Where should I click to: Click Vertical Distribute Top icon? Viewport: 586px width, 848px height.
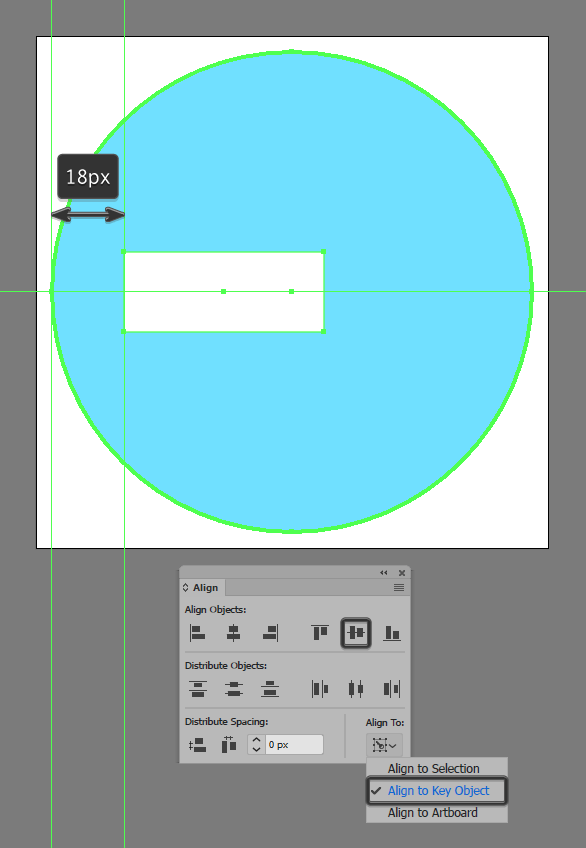click(x=198, y=688)
